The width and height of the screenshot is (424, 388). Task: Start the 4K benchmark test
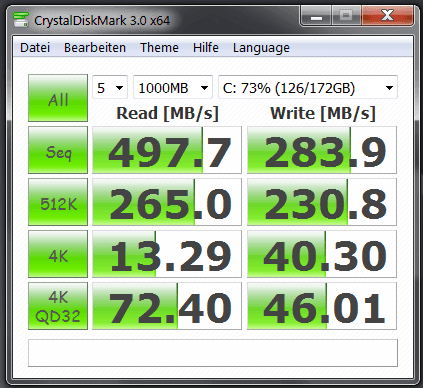58,254
